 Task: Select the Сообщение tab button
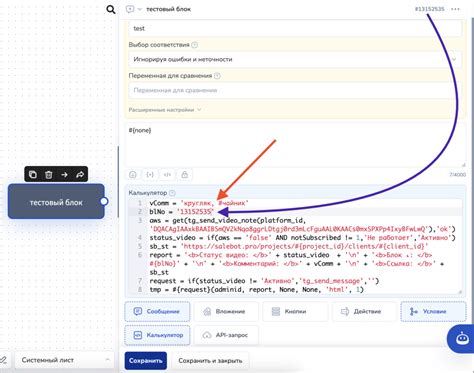tap(157, 311)
